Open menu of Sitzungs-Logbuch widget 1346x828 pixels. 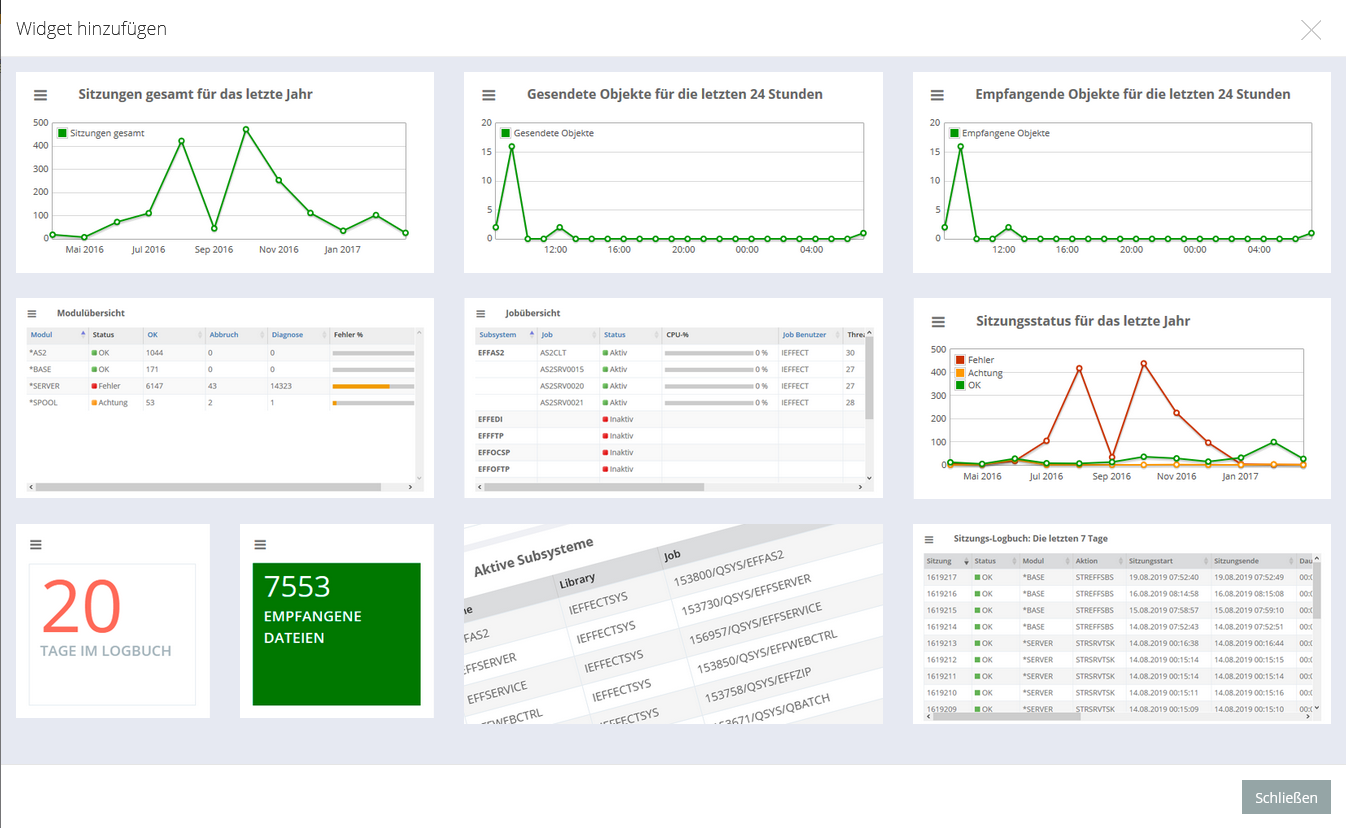tap(929, 539)
